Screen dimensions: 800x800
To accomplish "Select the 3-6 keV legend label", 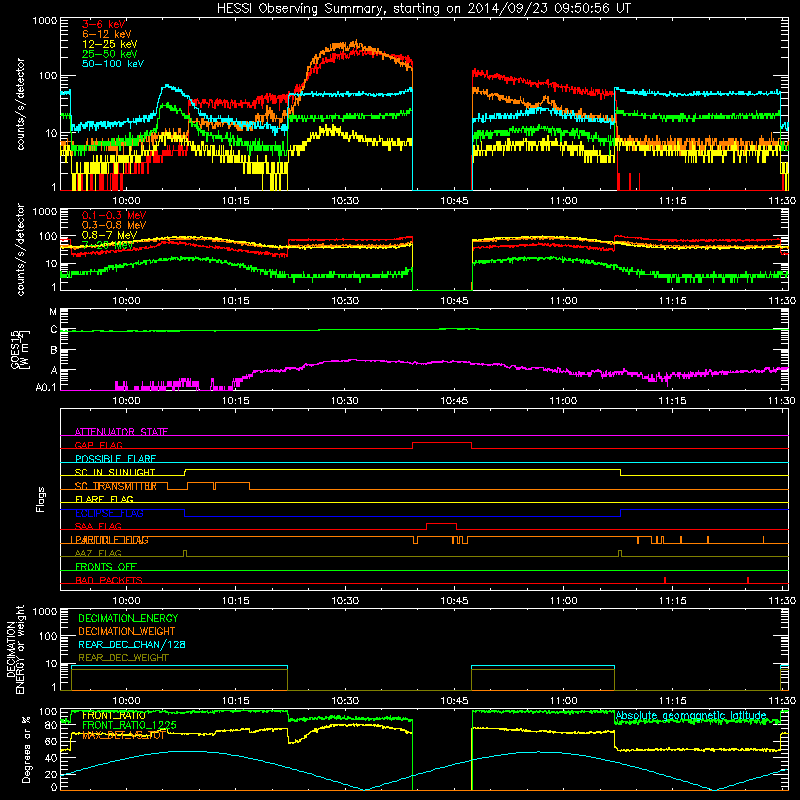I will (x=104, y=24).
